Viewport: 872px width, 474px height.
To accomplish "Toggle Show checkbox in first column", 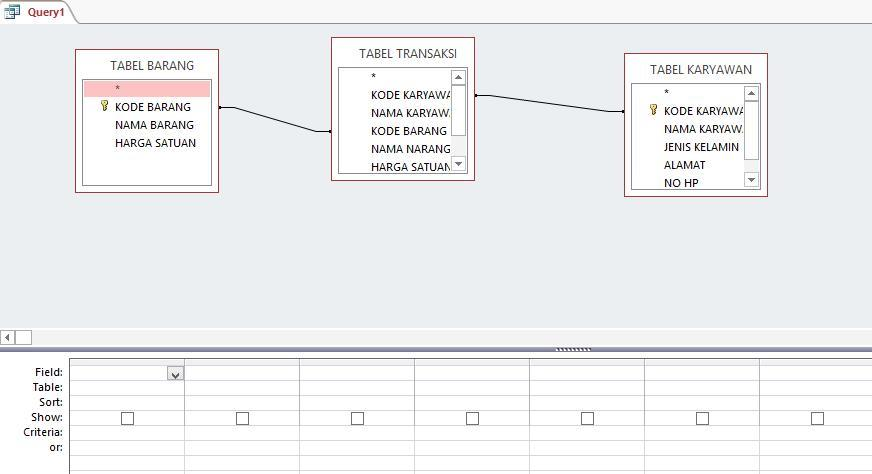I will coord(127,418).
